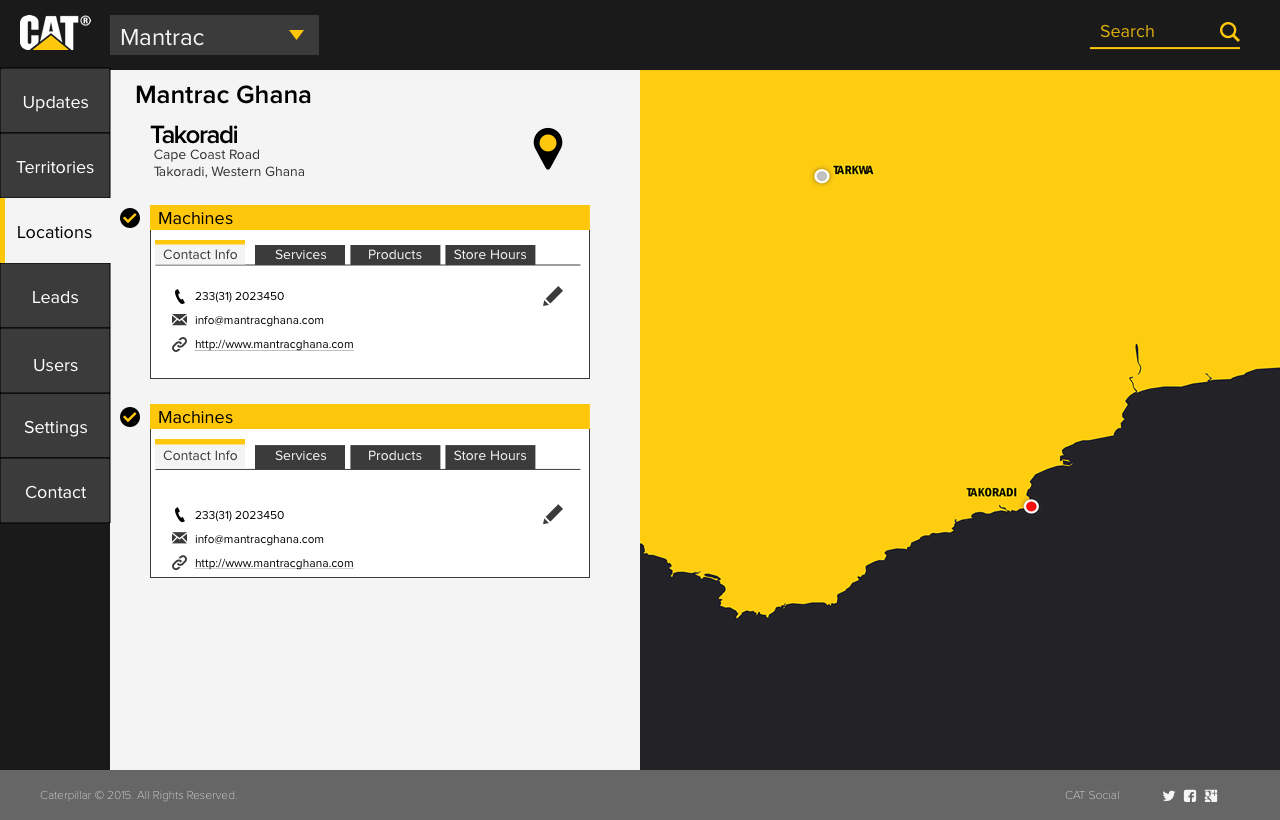1280x820 pixels.
Task: Switch to Services tab in second Machines card
Action: click(300, 456)
